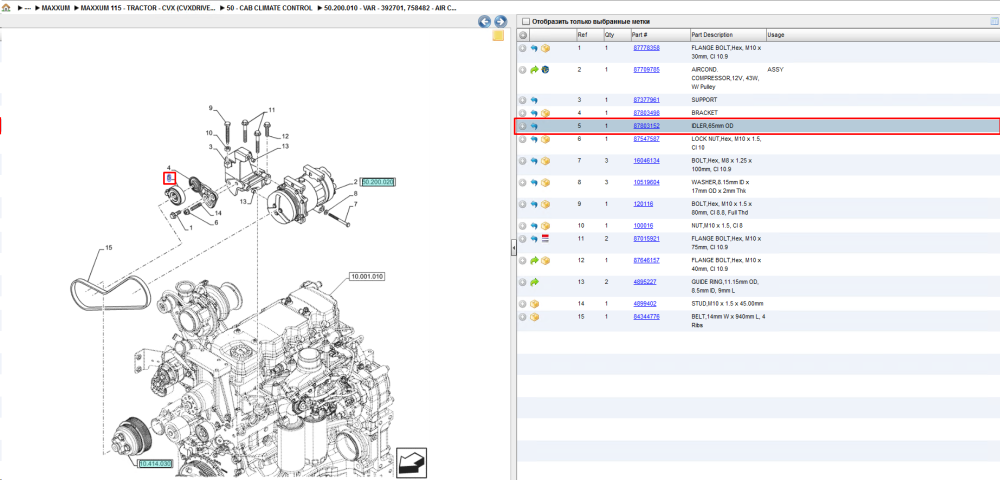1000x480 pixels.
Task: Navigate to next diagram with right arrow
Action: coord(501,22)
